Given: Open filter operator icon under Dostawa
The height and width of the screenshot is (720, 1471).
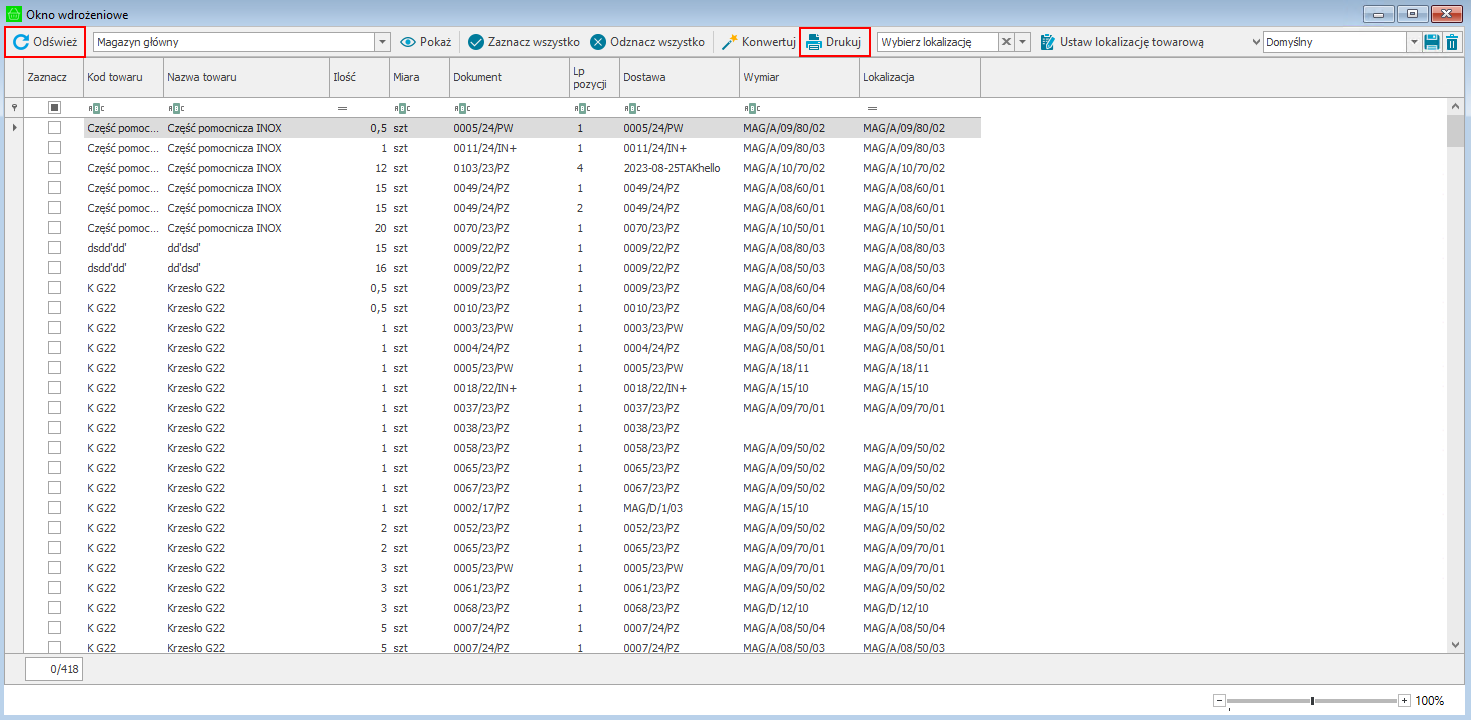Looking at the screenshot, I should coord(632,107).
